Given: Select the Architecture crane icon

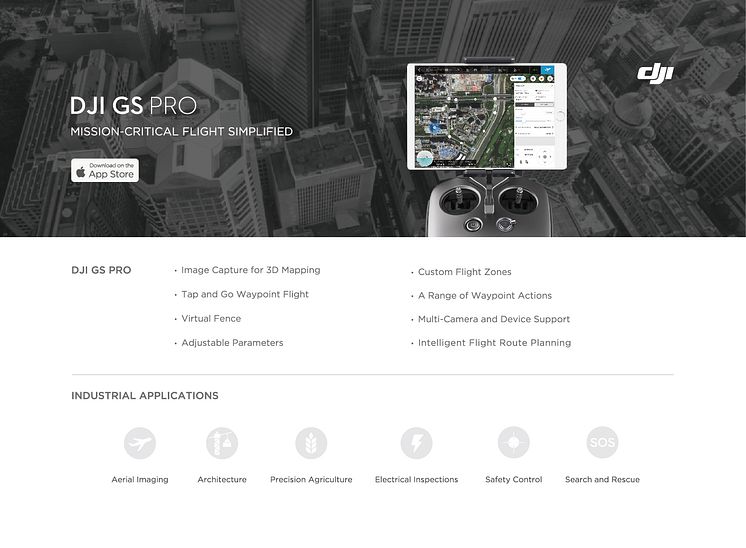Looking at the screenshot, I should point(222,443).
